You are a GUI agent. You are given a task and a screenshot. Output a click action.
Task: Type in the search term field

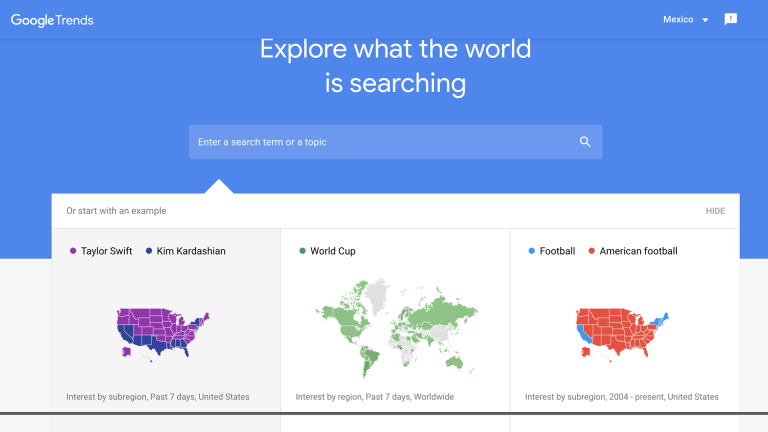[x=380, y=142]
